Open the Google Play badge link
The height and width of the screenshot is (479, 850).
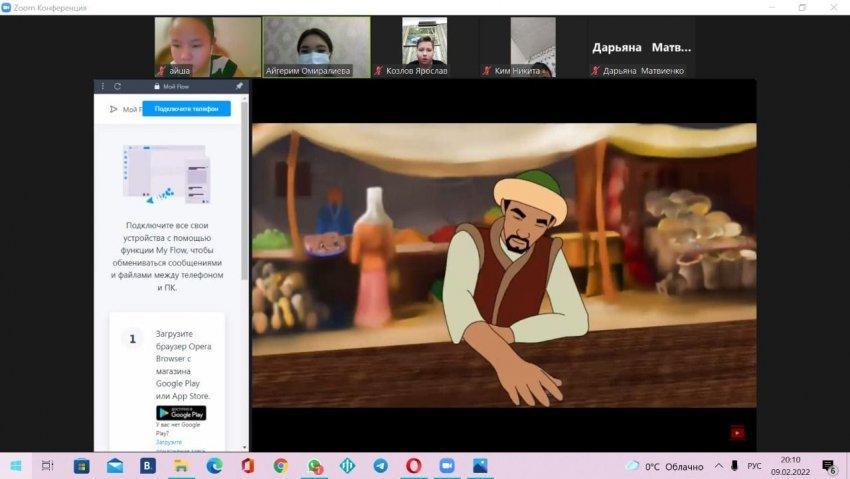pyautogui.click(x=181, y=413)
